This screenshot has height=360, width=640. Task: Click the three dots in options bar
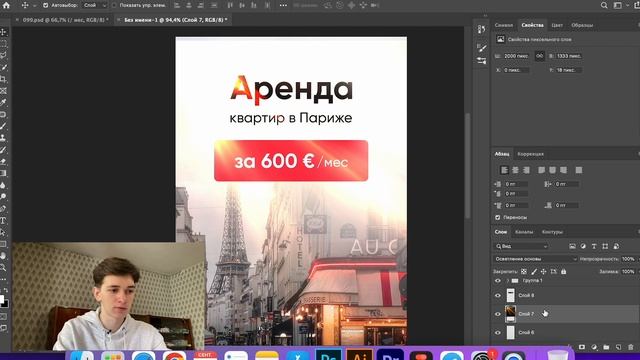coord(283,5)
